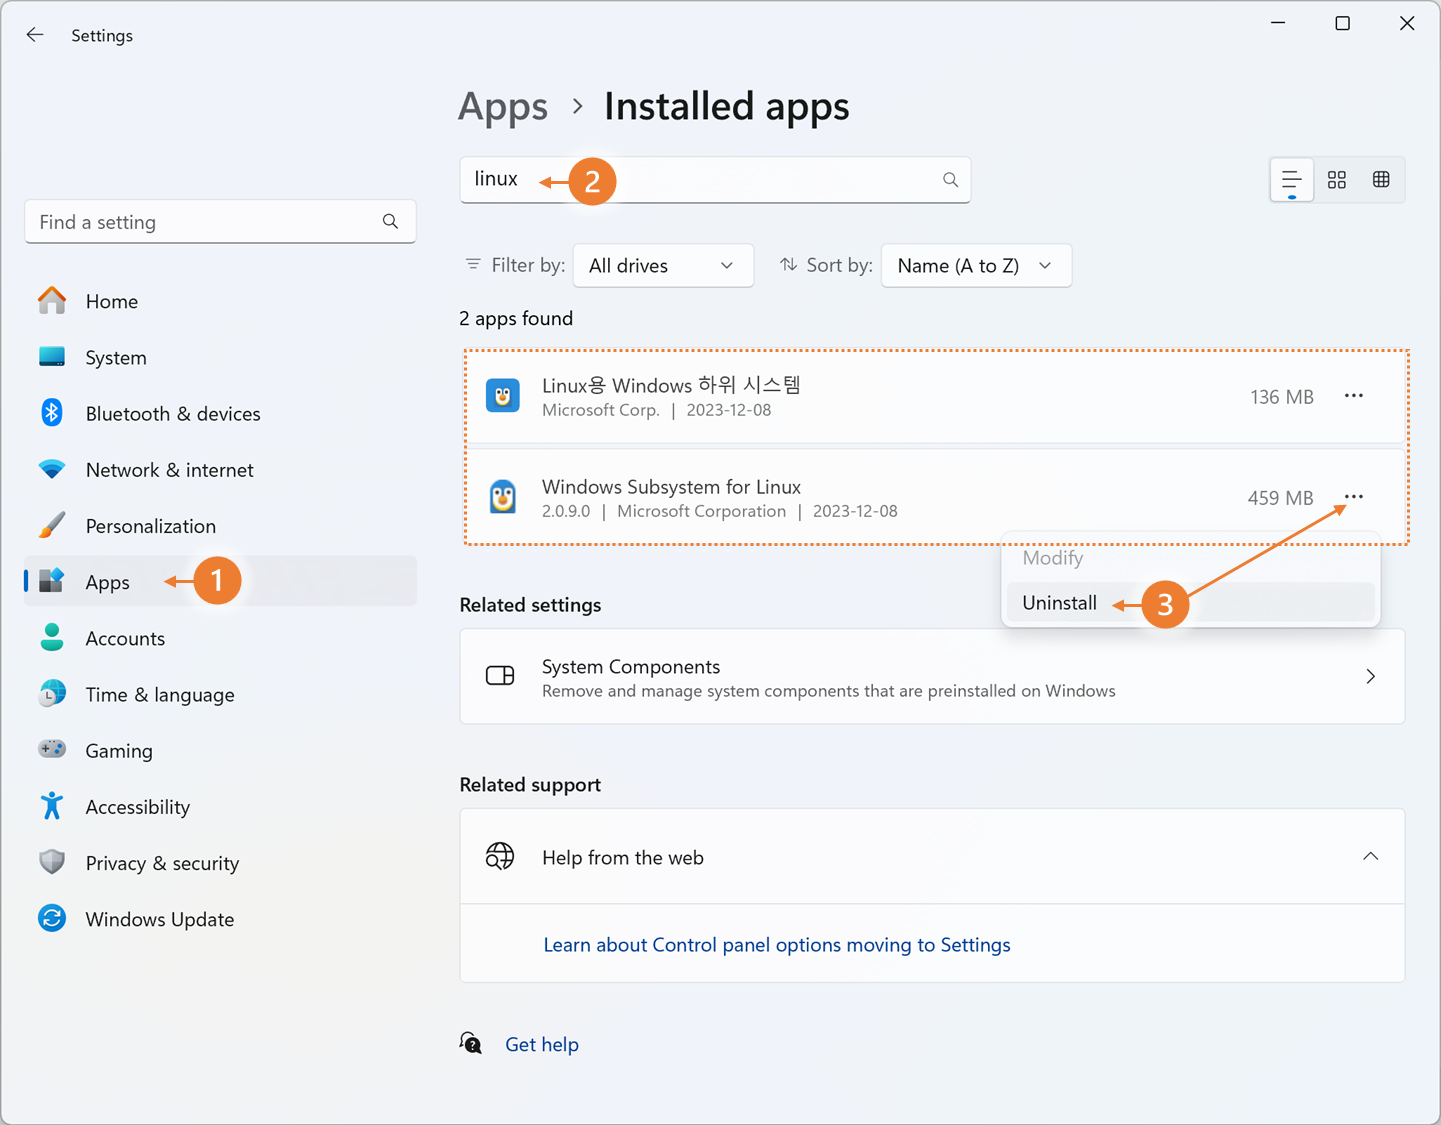Click the installed apps search field containing linux
The width and height of the screenshot is (1441, 1125).
[x=715, y=180]
